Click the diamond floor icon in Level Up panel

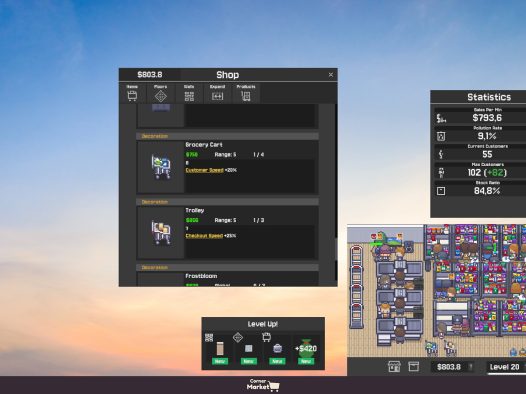[x=238, y=337]
